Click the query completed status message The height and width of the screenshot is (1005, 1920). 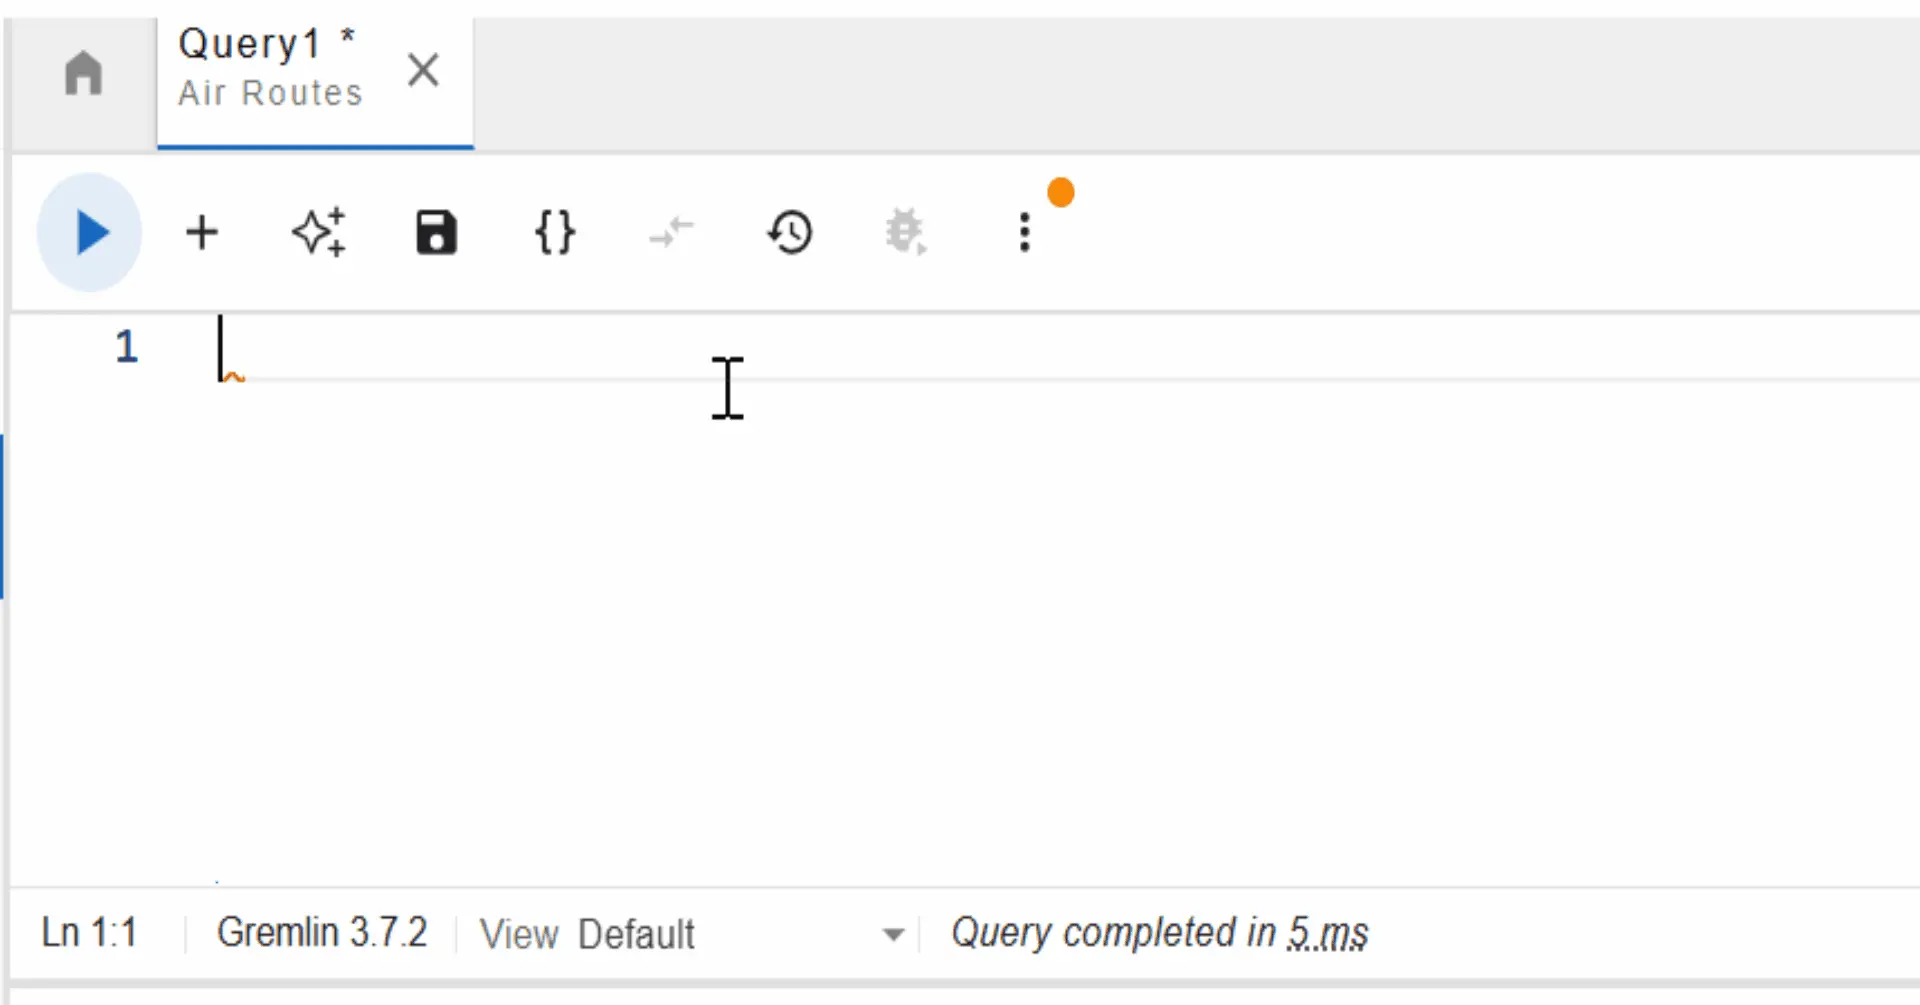click(1159, 933)
